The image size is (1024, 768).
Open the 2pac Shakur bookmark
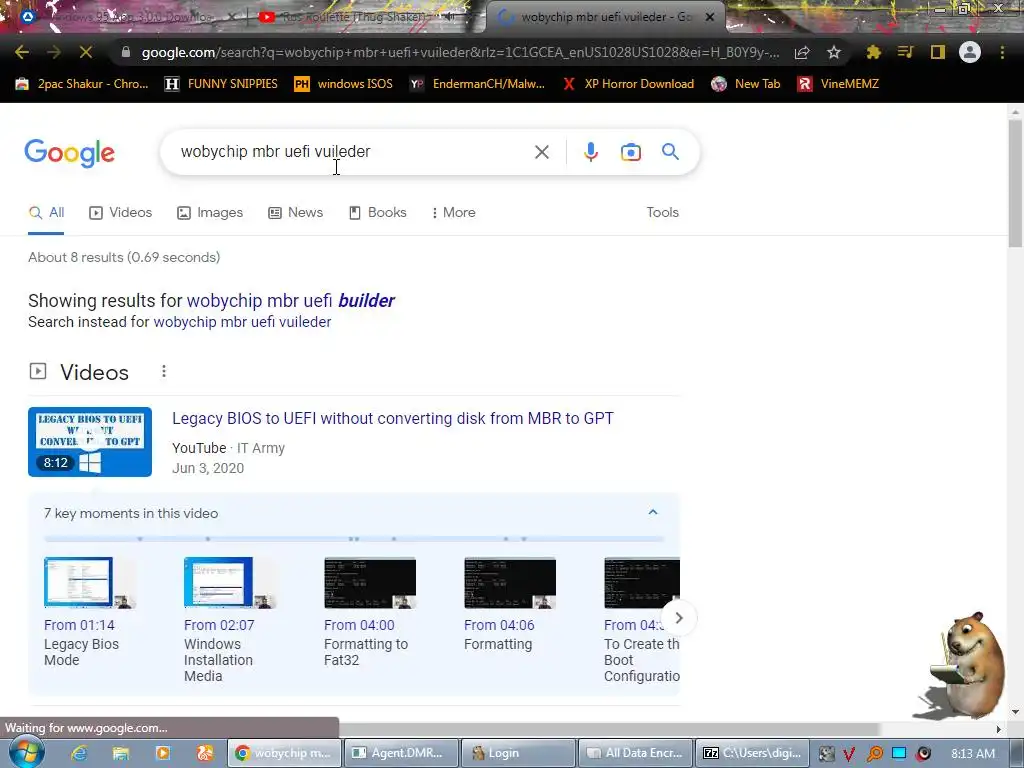pyautogui.click(x=82, y=84)
